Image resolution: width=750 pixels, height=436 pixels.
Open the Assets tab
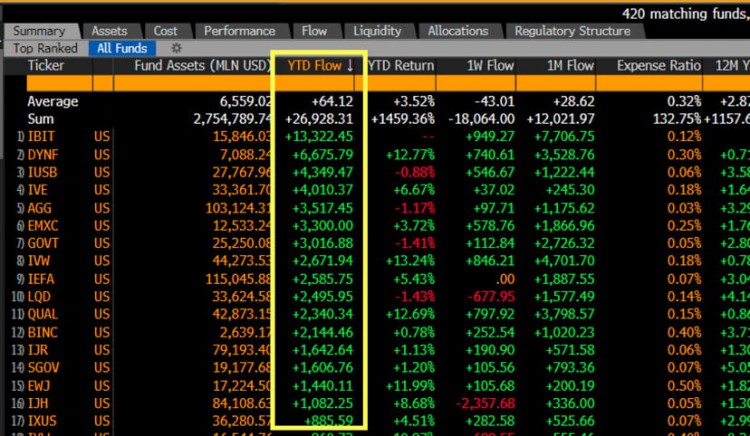(110, 31)
